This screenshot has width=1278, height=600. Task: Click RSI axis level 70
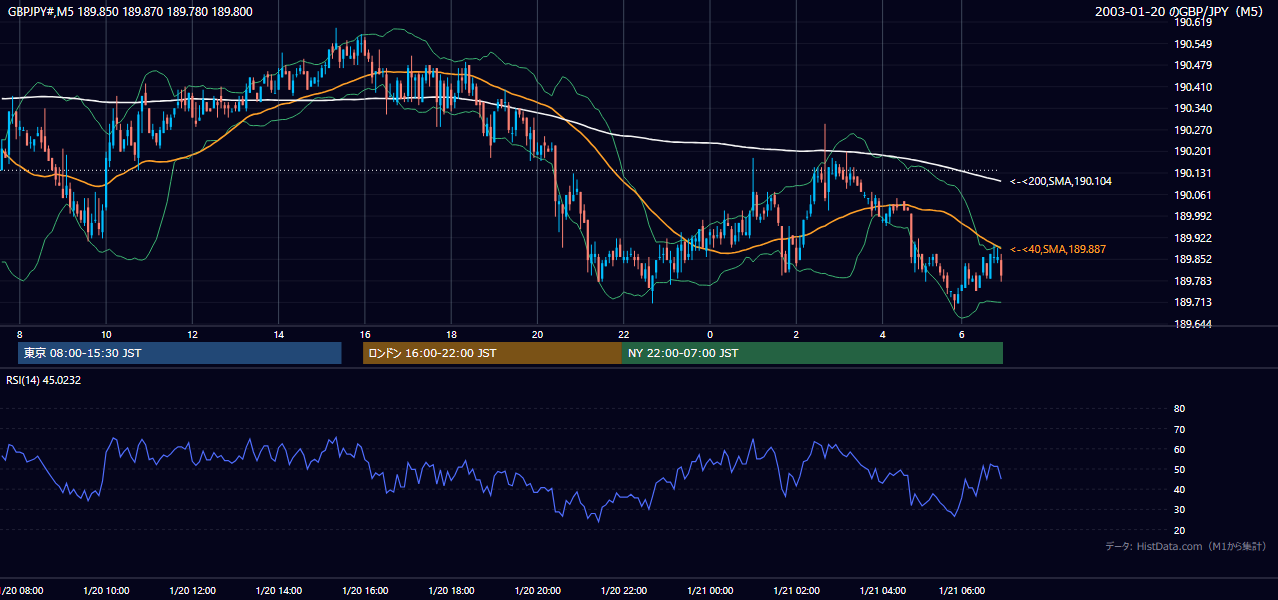click(x=1180, y=429)
